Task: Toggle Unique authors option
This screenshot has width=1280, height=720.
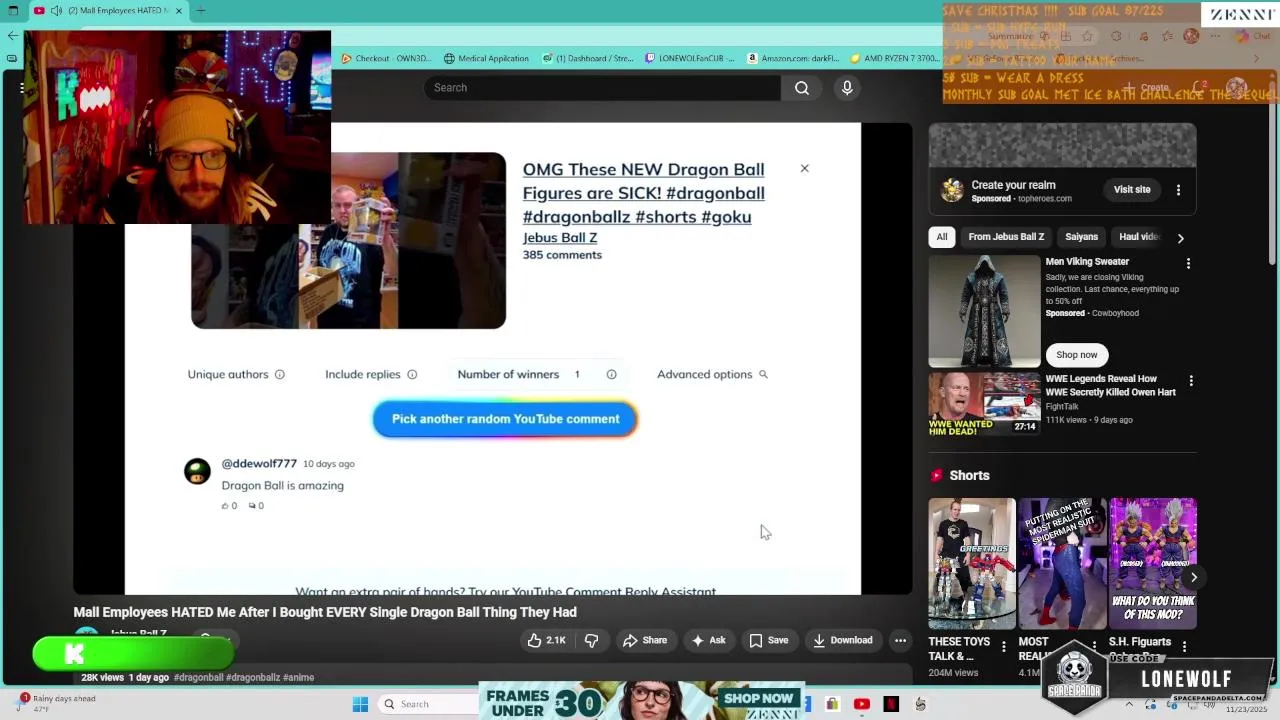Action: click(228, 374)
